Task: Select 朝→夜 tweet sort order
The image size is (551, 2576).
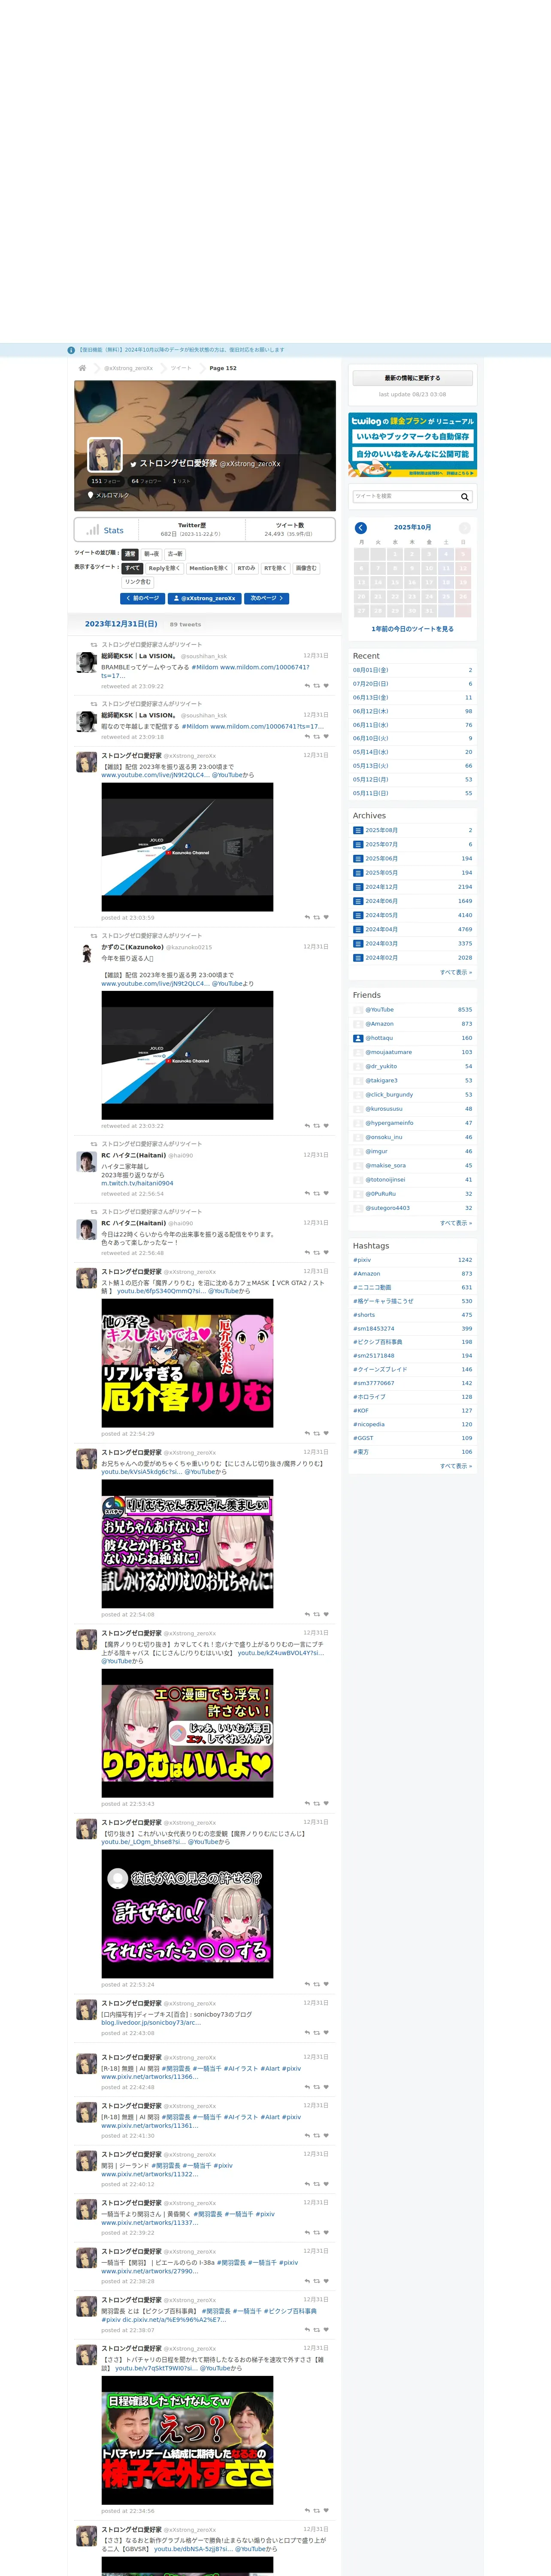Action: (151, 554)
